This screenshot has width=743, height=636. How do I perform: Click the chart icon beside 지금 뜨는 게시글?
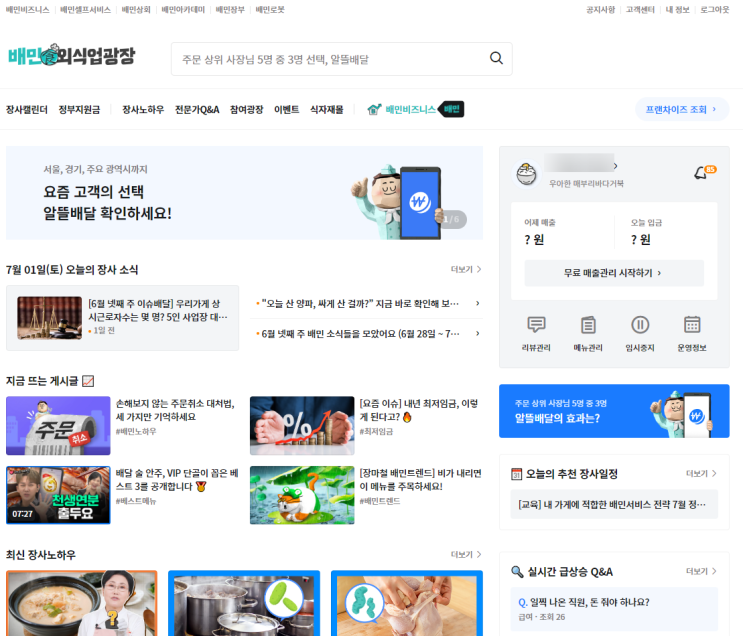point(88,381)
